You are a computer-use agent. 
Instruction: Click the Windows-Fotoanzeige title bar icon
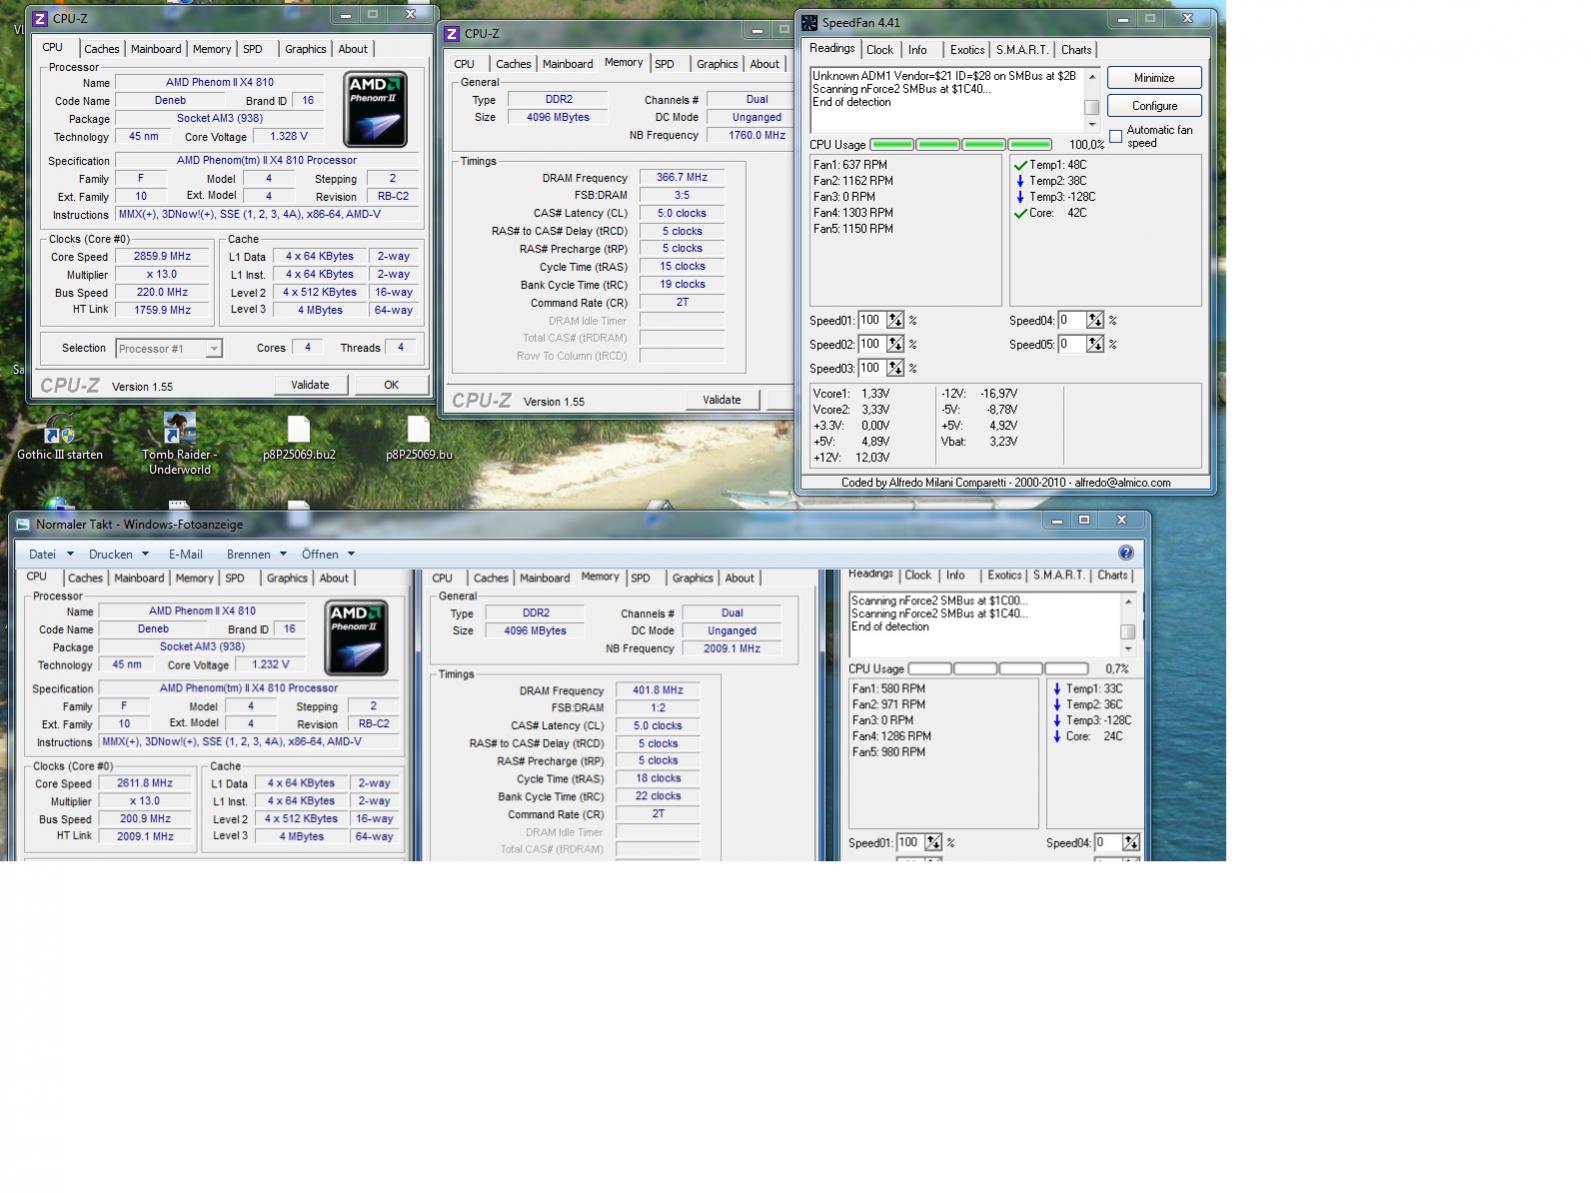pyautogui.click(x=23, y=524)
